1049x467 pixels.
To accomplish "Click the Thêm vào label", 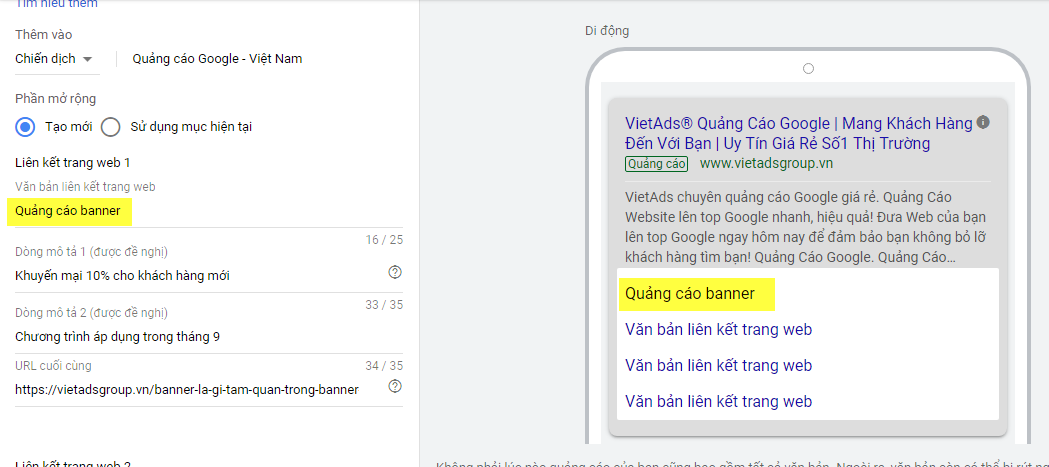I will pyautogui.click(x=43, y=35).
